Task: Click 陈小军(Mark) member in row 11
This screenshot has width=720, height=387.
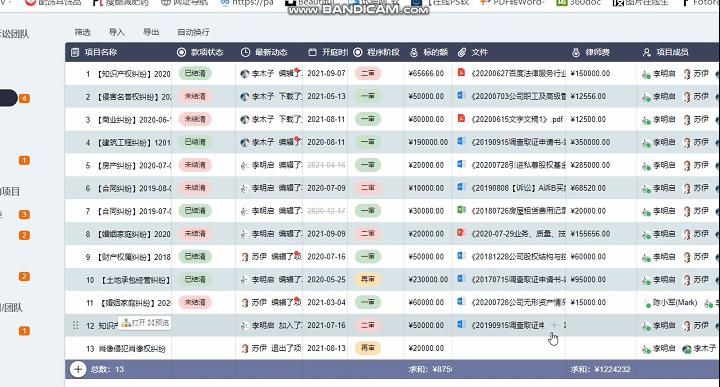Action: point(671,303)
